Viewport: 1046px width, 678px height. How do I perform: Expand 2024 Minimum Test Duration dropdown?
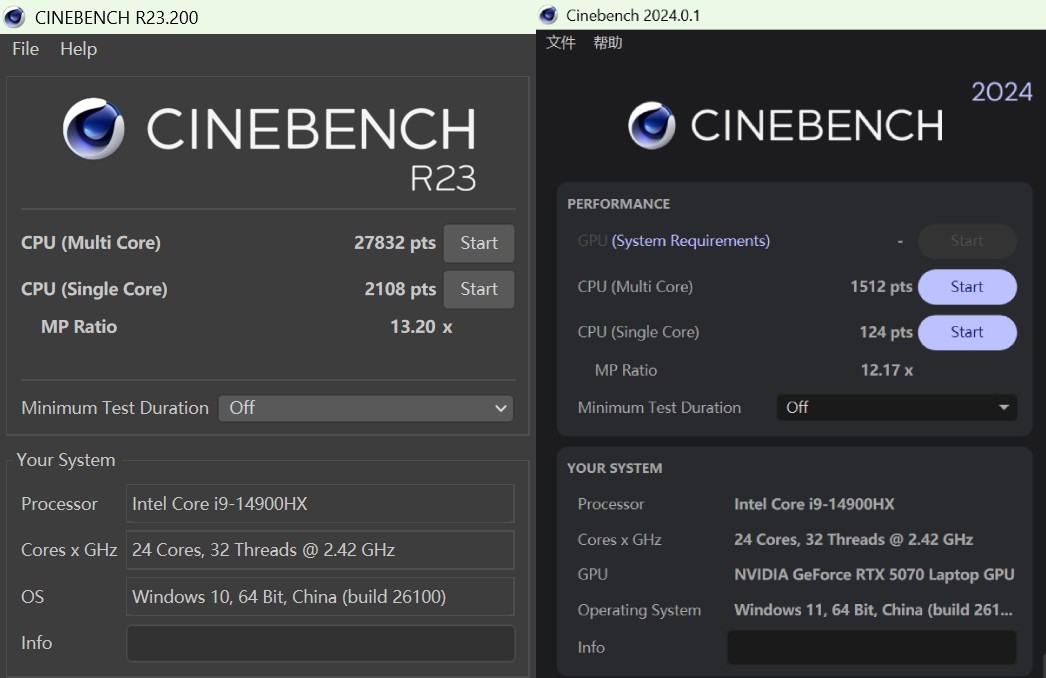pyautogui.click(x=895, y=408)
